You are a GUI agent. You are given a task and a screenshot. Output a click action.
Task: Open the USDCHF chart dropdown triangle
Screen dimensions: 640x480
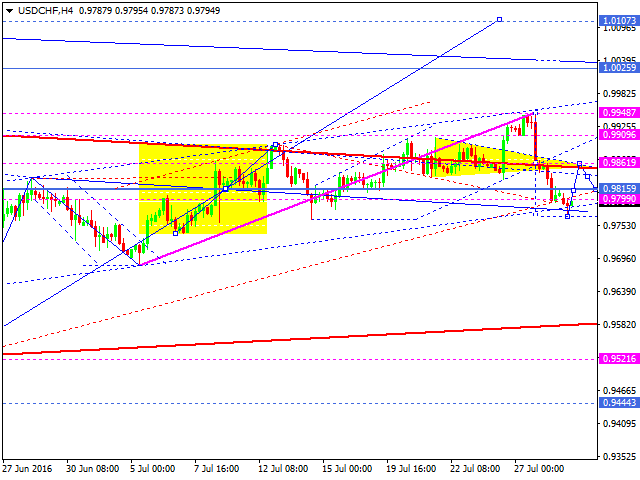(9, 11)
